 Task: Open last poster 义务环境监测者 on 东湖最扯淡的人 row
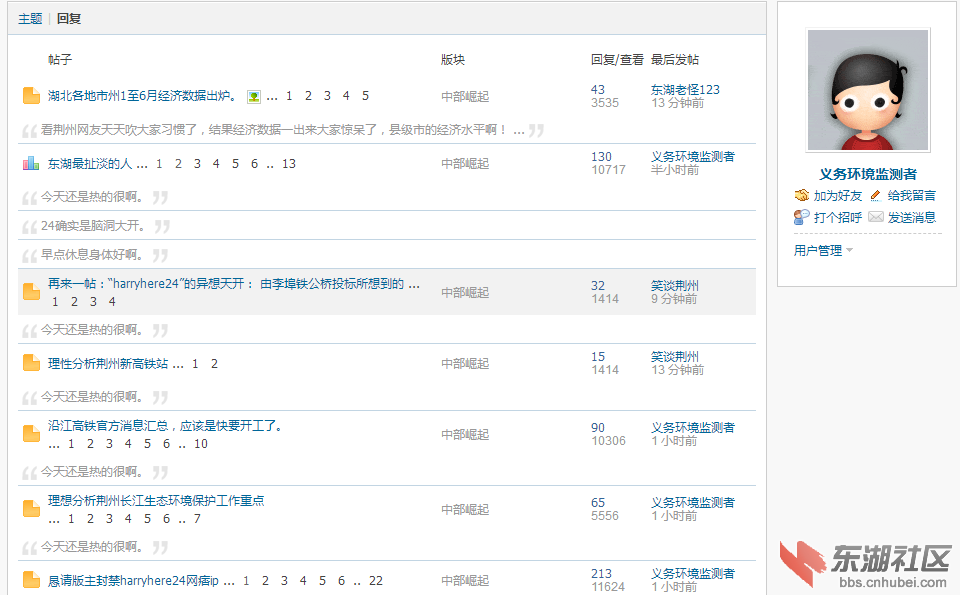(x=692, y=156)
